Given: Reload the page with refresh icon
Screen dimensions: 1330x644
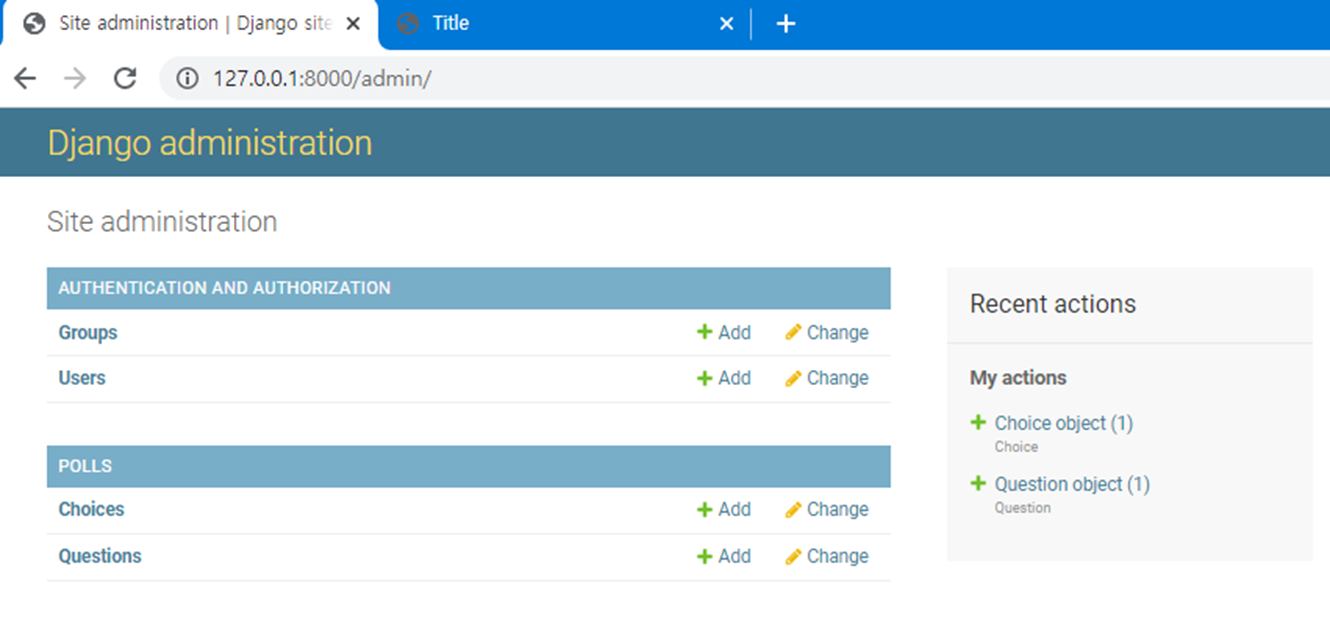Looking at the screenshot, I should click(x=125, y=78).
